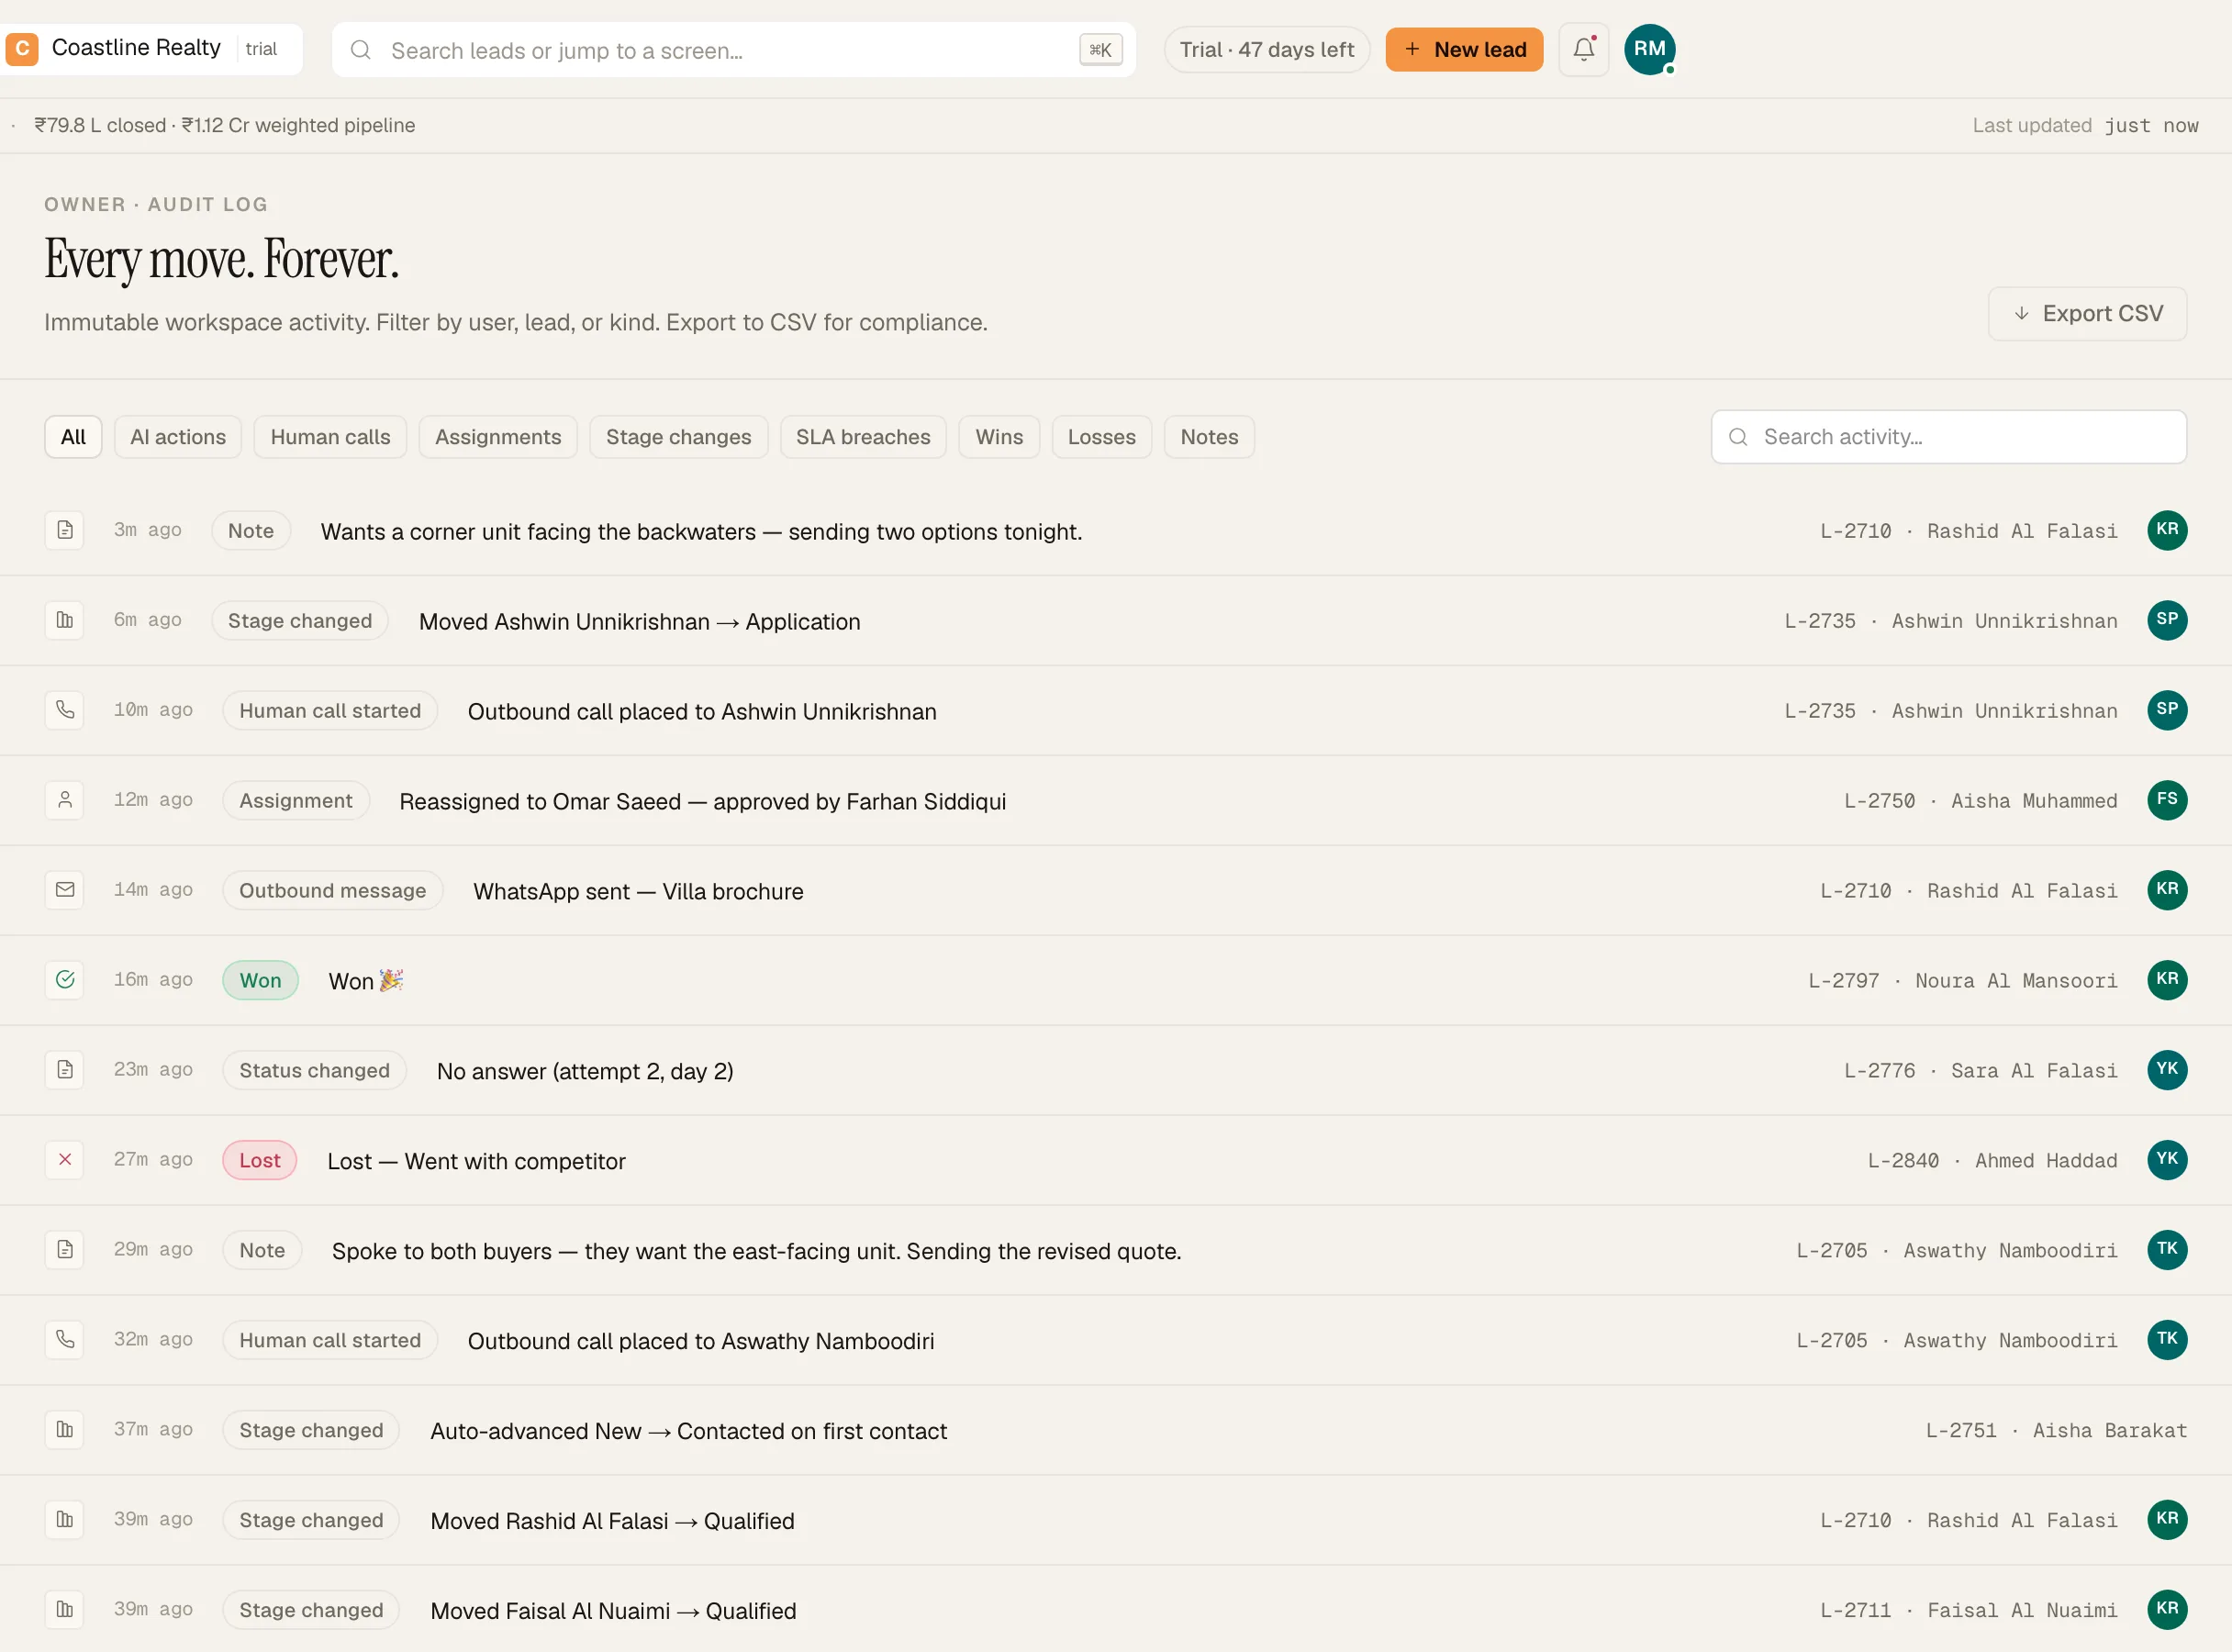Click the X icon on the Lost row
Viewport: 2232px width, 1652px height.
point(65,1160)
